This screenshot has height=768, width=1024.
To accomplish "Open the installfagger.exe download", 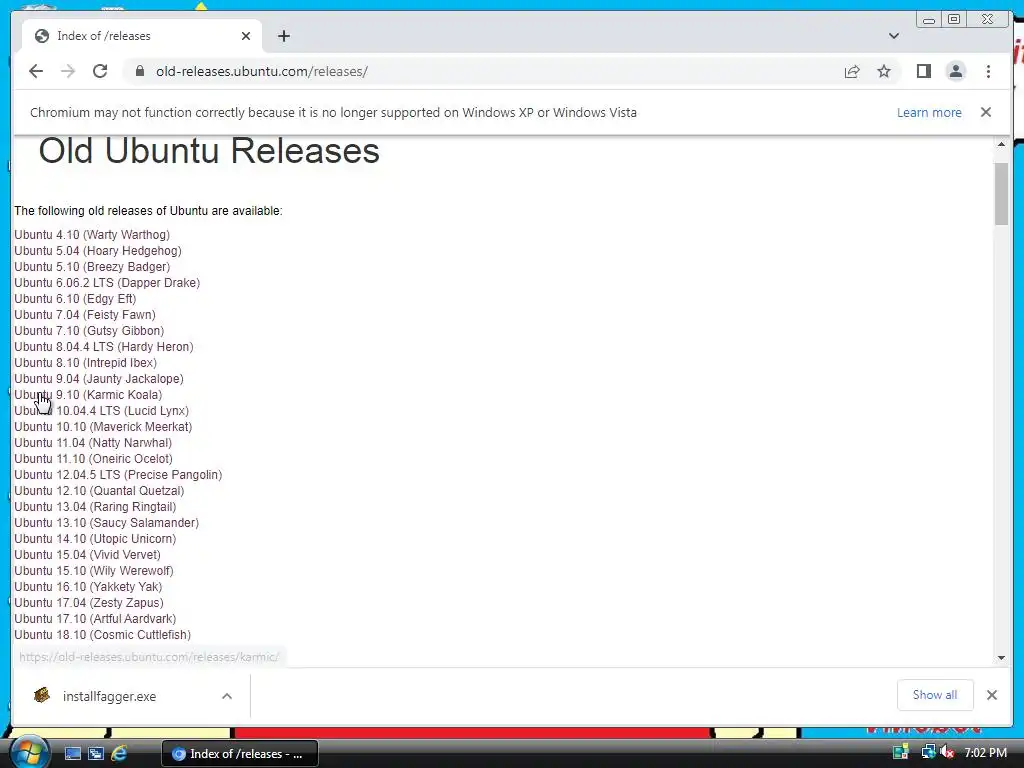I will pyautogui.click(x=109, y=696).
